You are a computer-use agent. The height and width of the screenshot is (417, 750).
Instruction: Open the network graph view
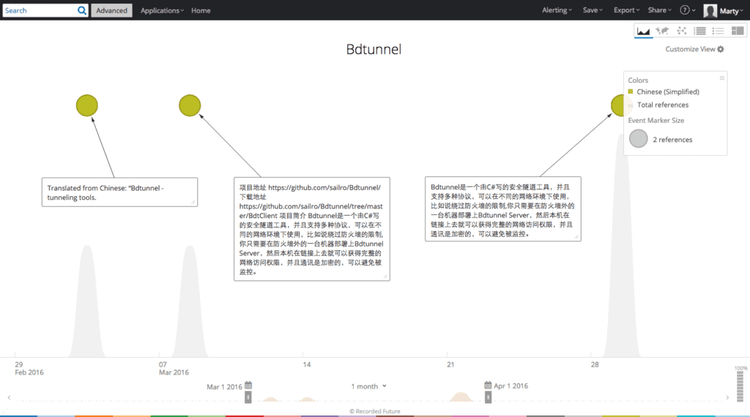point(681,32)
